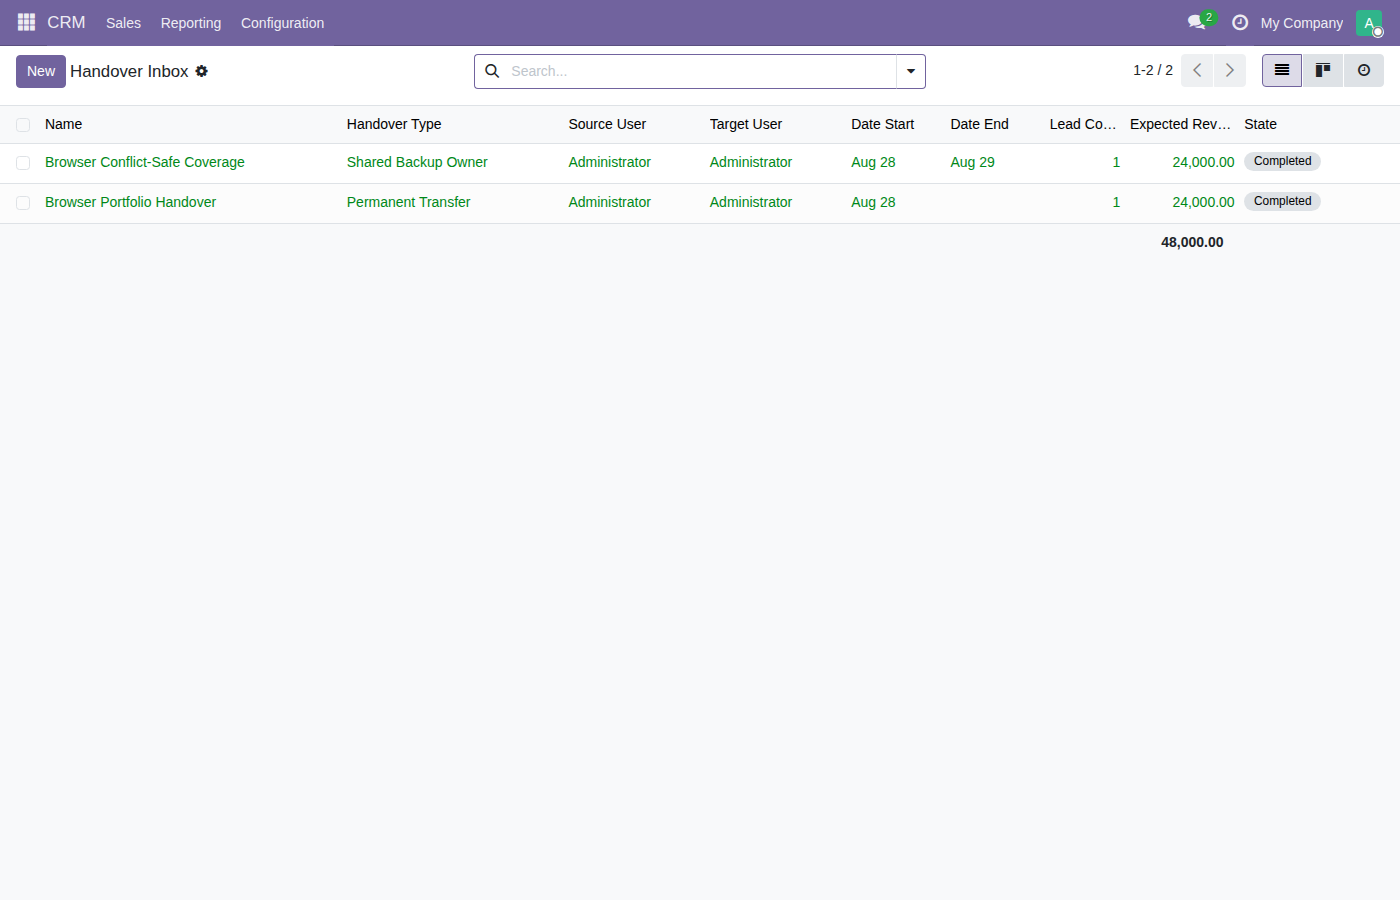Sort by Name column header
This screenshot has width=1400, height=900.
(x=63, y=124)
